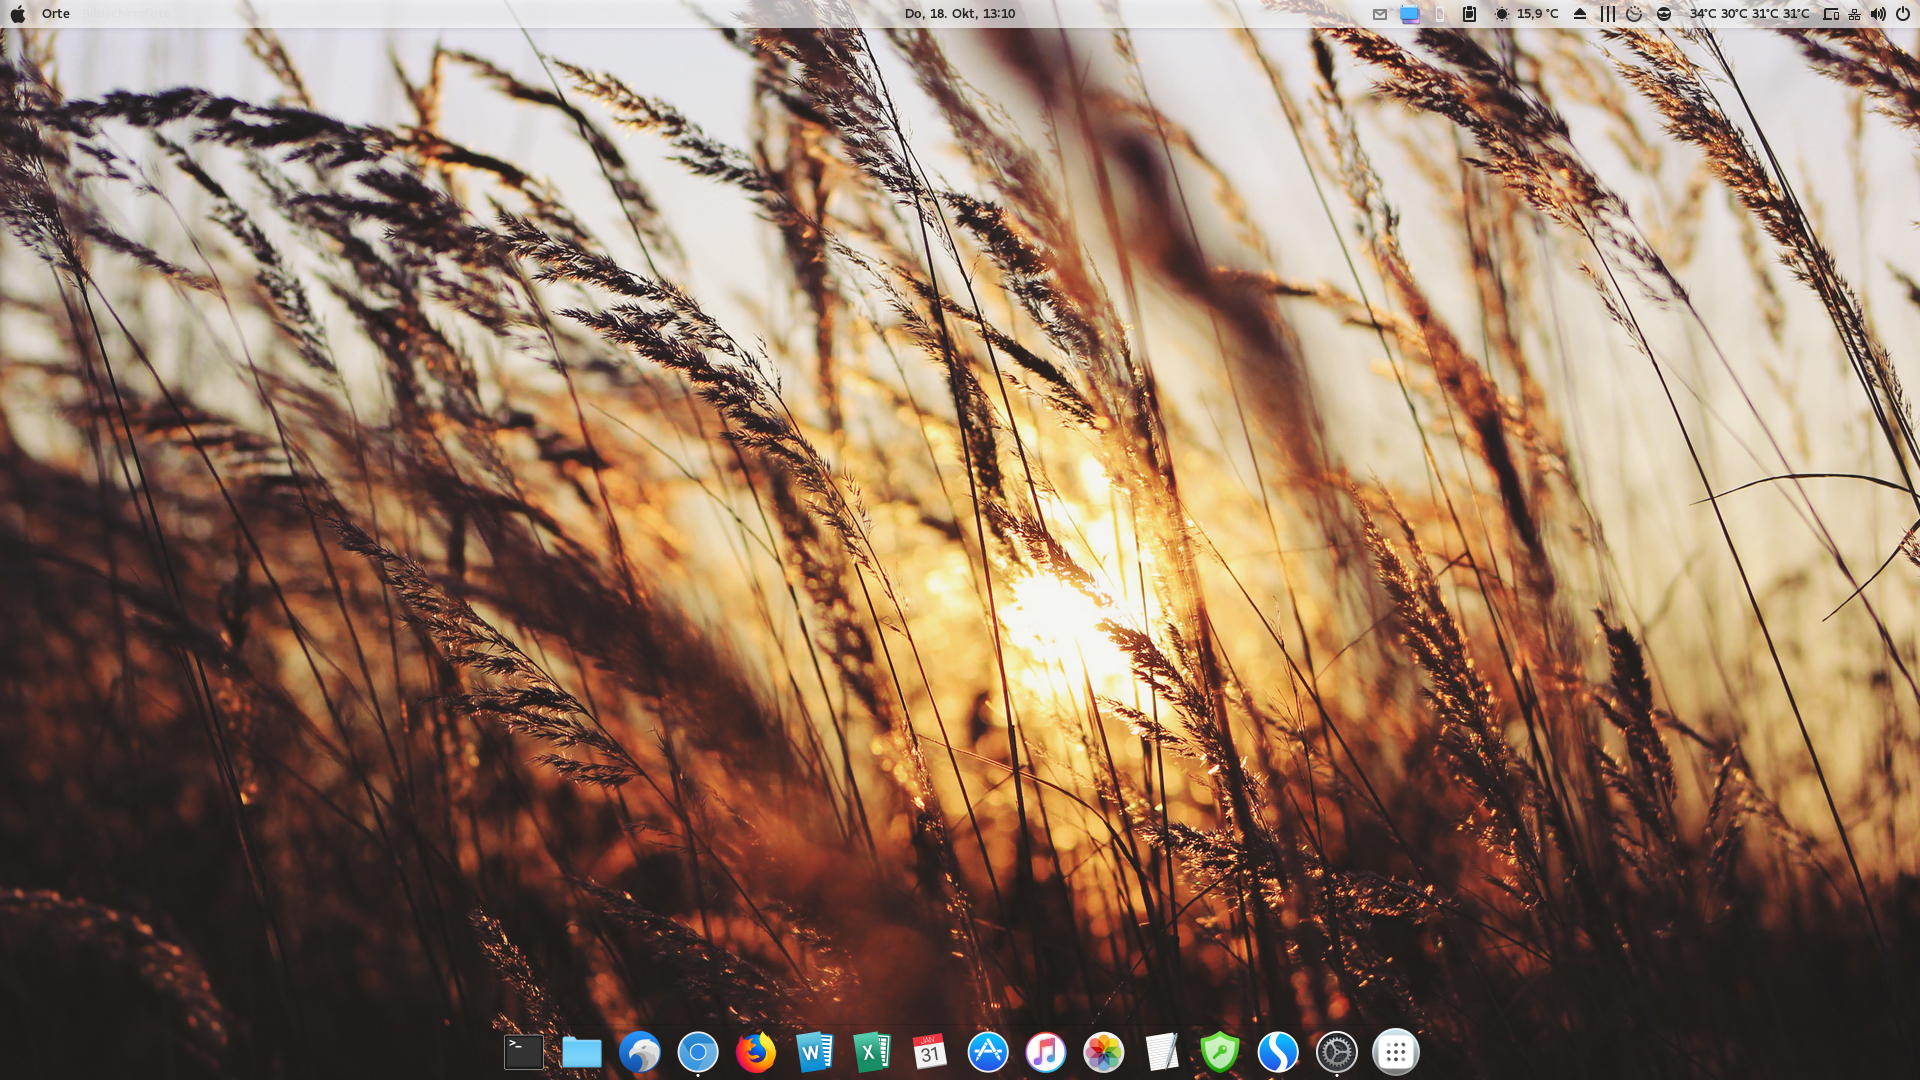Launch the Thunderbird eagle mail icon
Screen dimensions: 1920x1080
coord(640,1052)
